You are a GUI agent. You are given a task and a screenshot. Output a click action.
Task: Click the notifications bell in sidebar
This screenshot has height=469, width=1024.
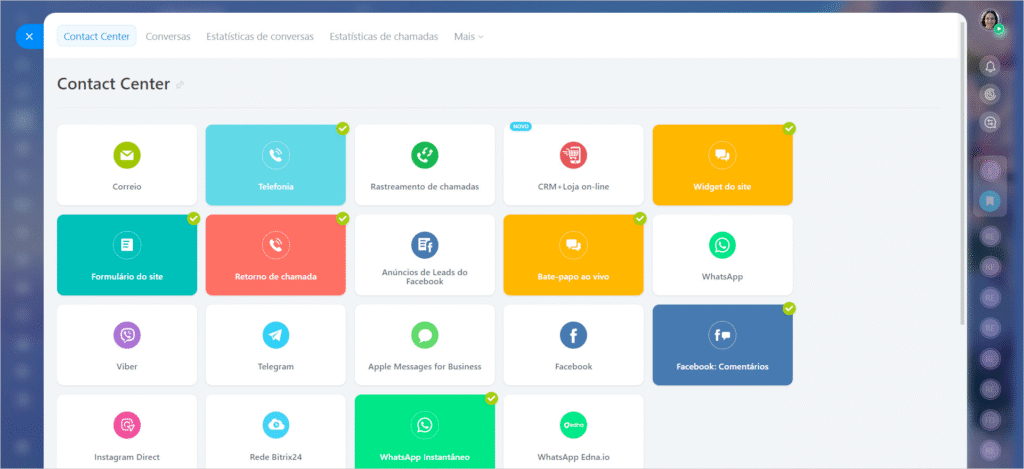pos(990,66)
